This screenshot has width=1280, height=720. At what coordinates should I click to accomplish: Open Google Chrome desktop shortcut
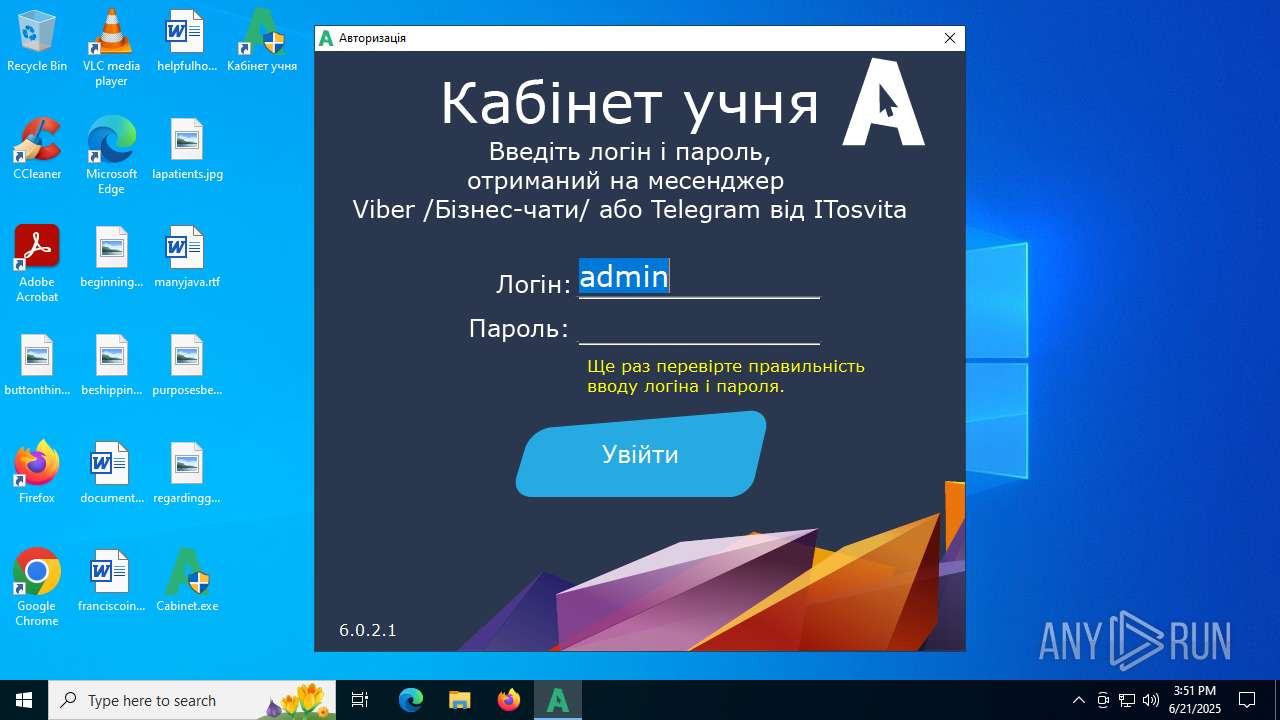tap(37, 588)
